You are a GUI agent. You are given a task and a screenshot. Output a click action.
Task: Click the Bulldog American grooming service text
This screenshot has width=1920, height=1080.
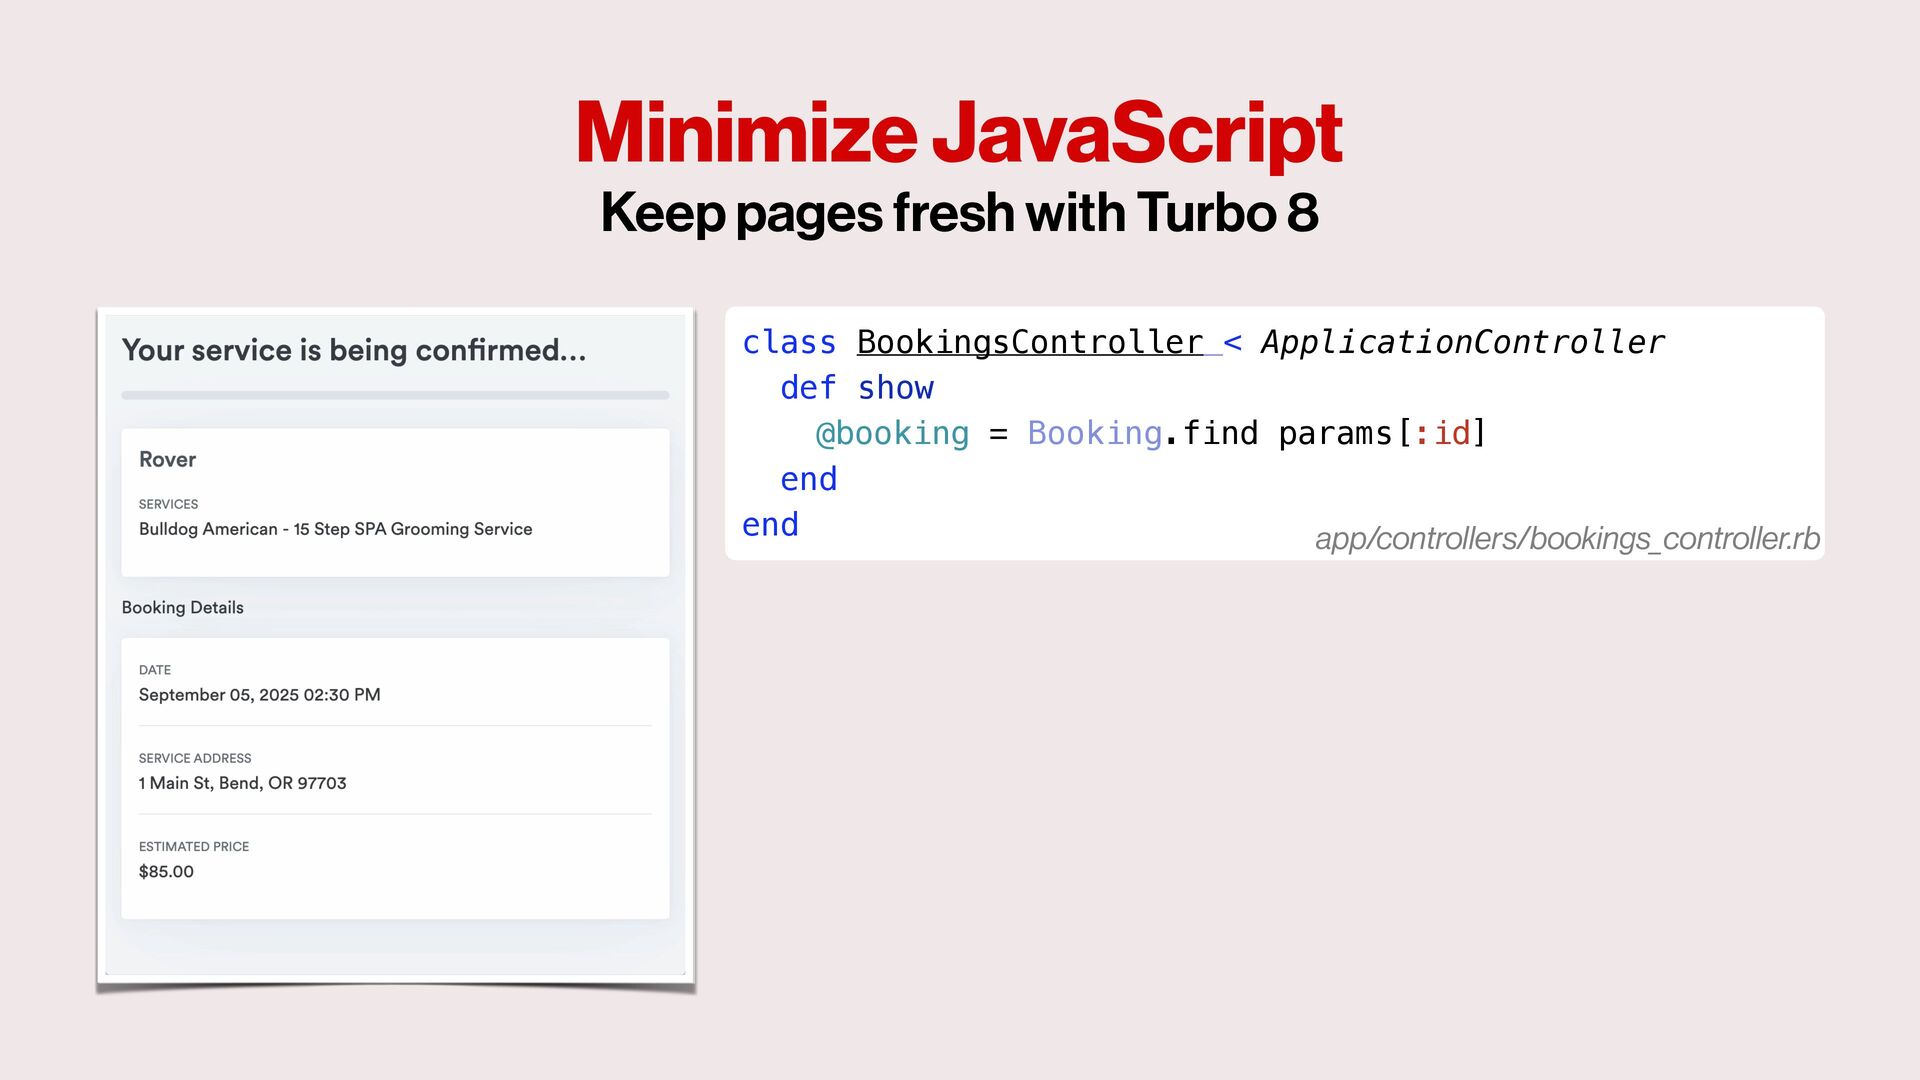click(335, 529)
